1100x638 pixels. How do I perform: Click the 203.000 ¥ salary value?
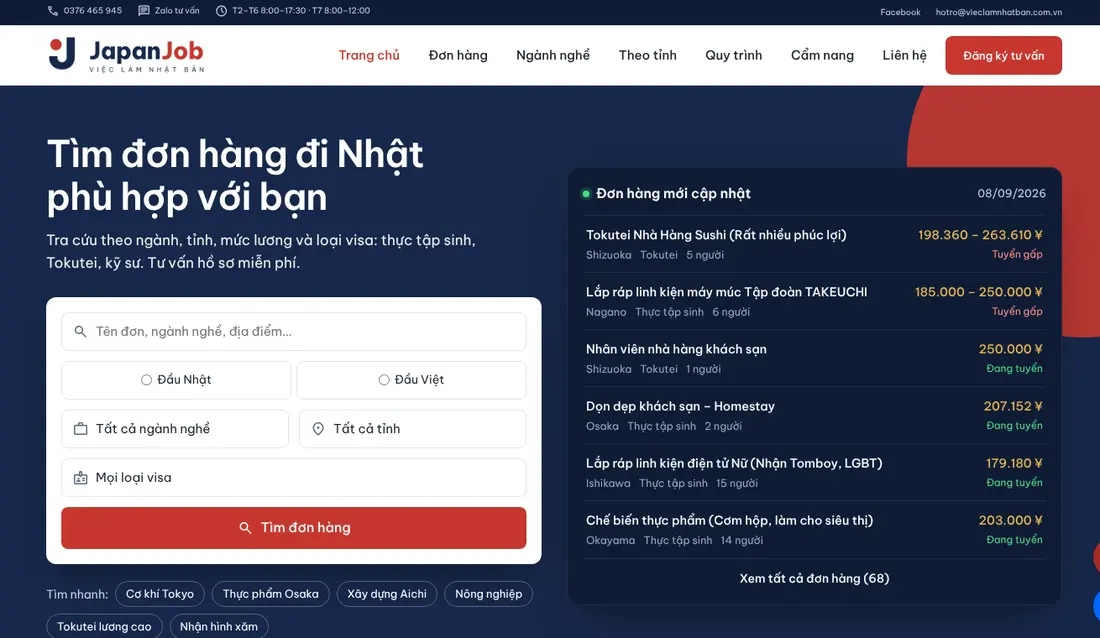coord(1010,520)
